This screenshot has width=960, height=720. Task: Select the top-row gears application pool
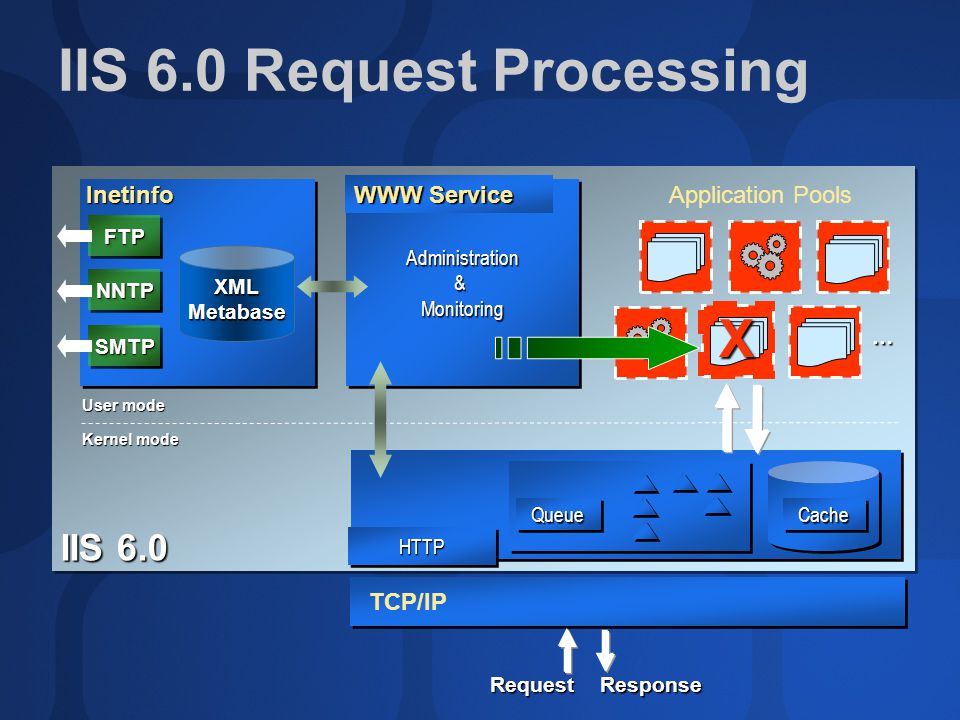764,257
